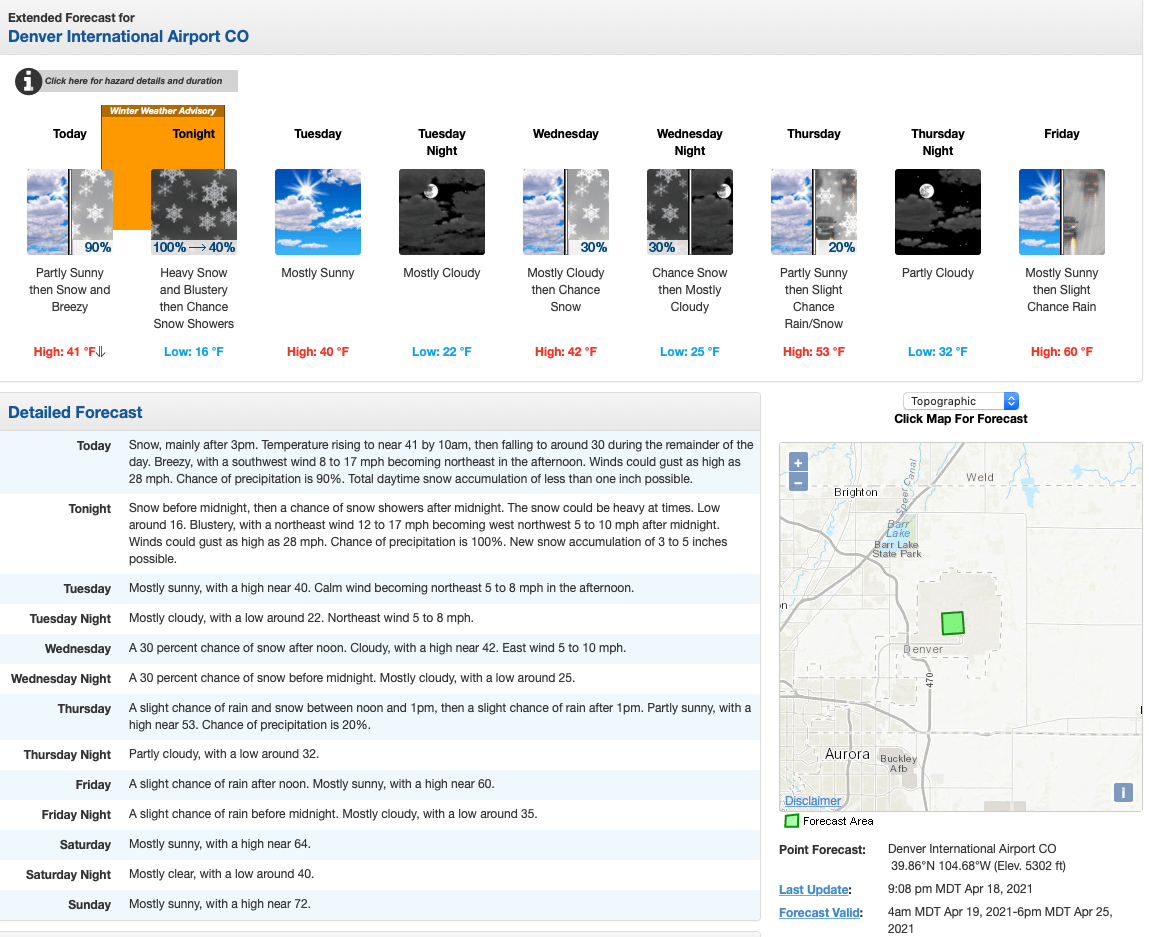Click the 'High: 40 °F' temperature text
This screenshot has height=937, width=1149.
(x=318, y=352)
